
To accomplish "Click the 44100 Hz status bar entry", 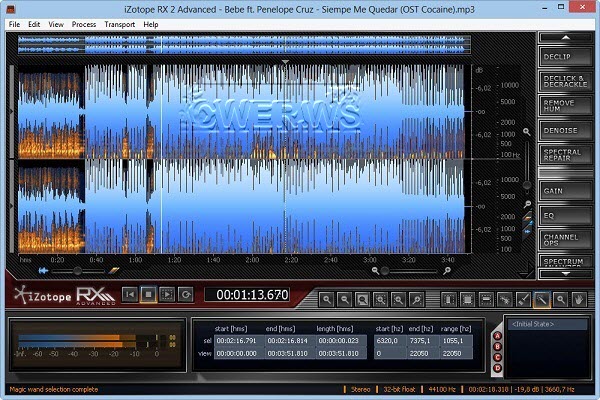I will click(x=442, y=389).
